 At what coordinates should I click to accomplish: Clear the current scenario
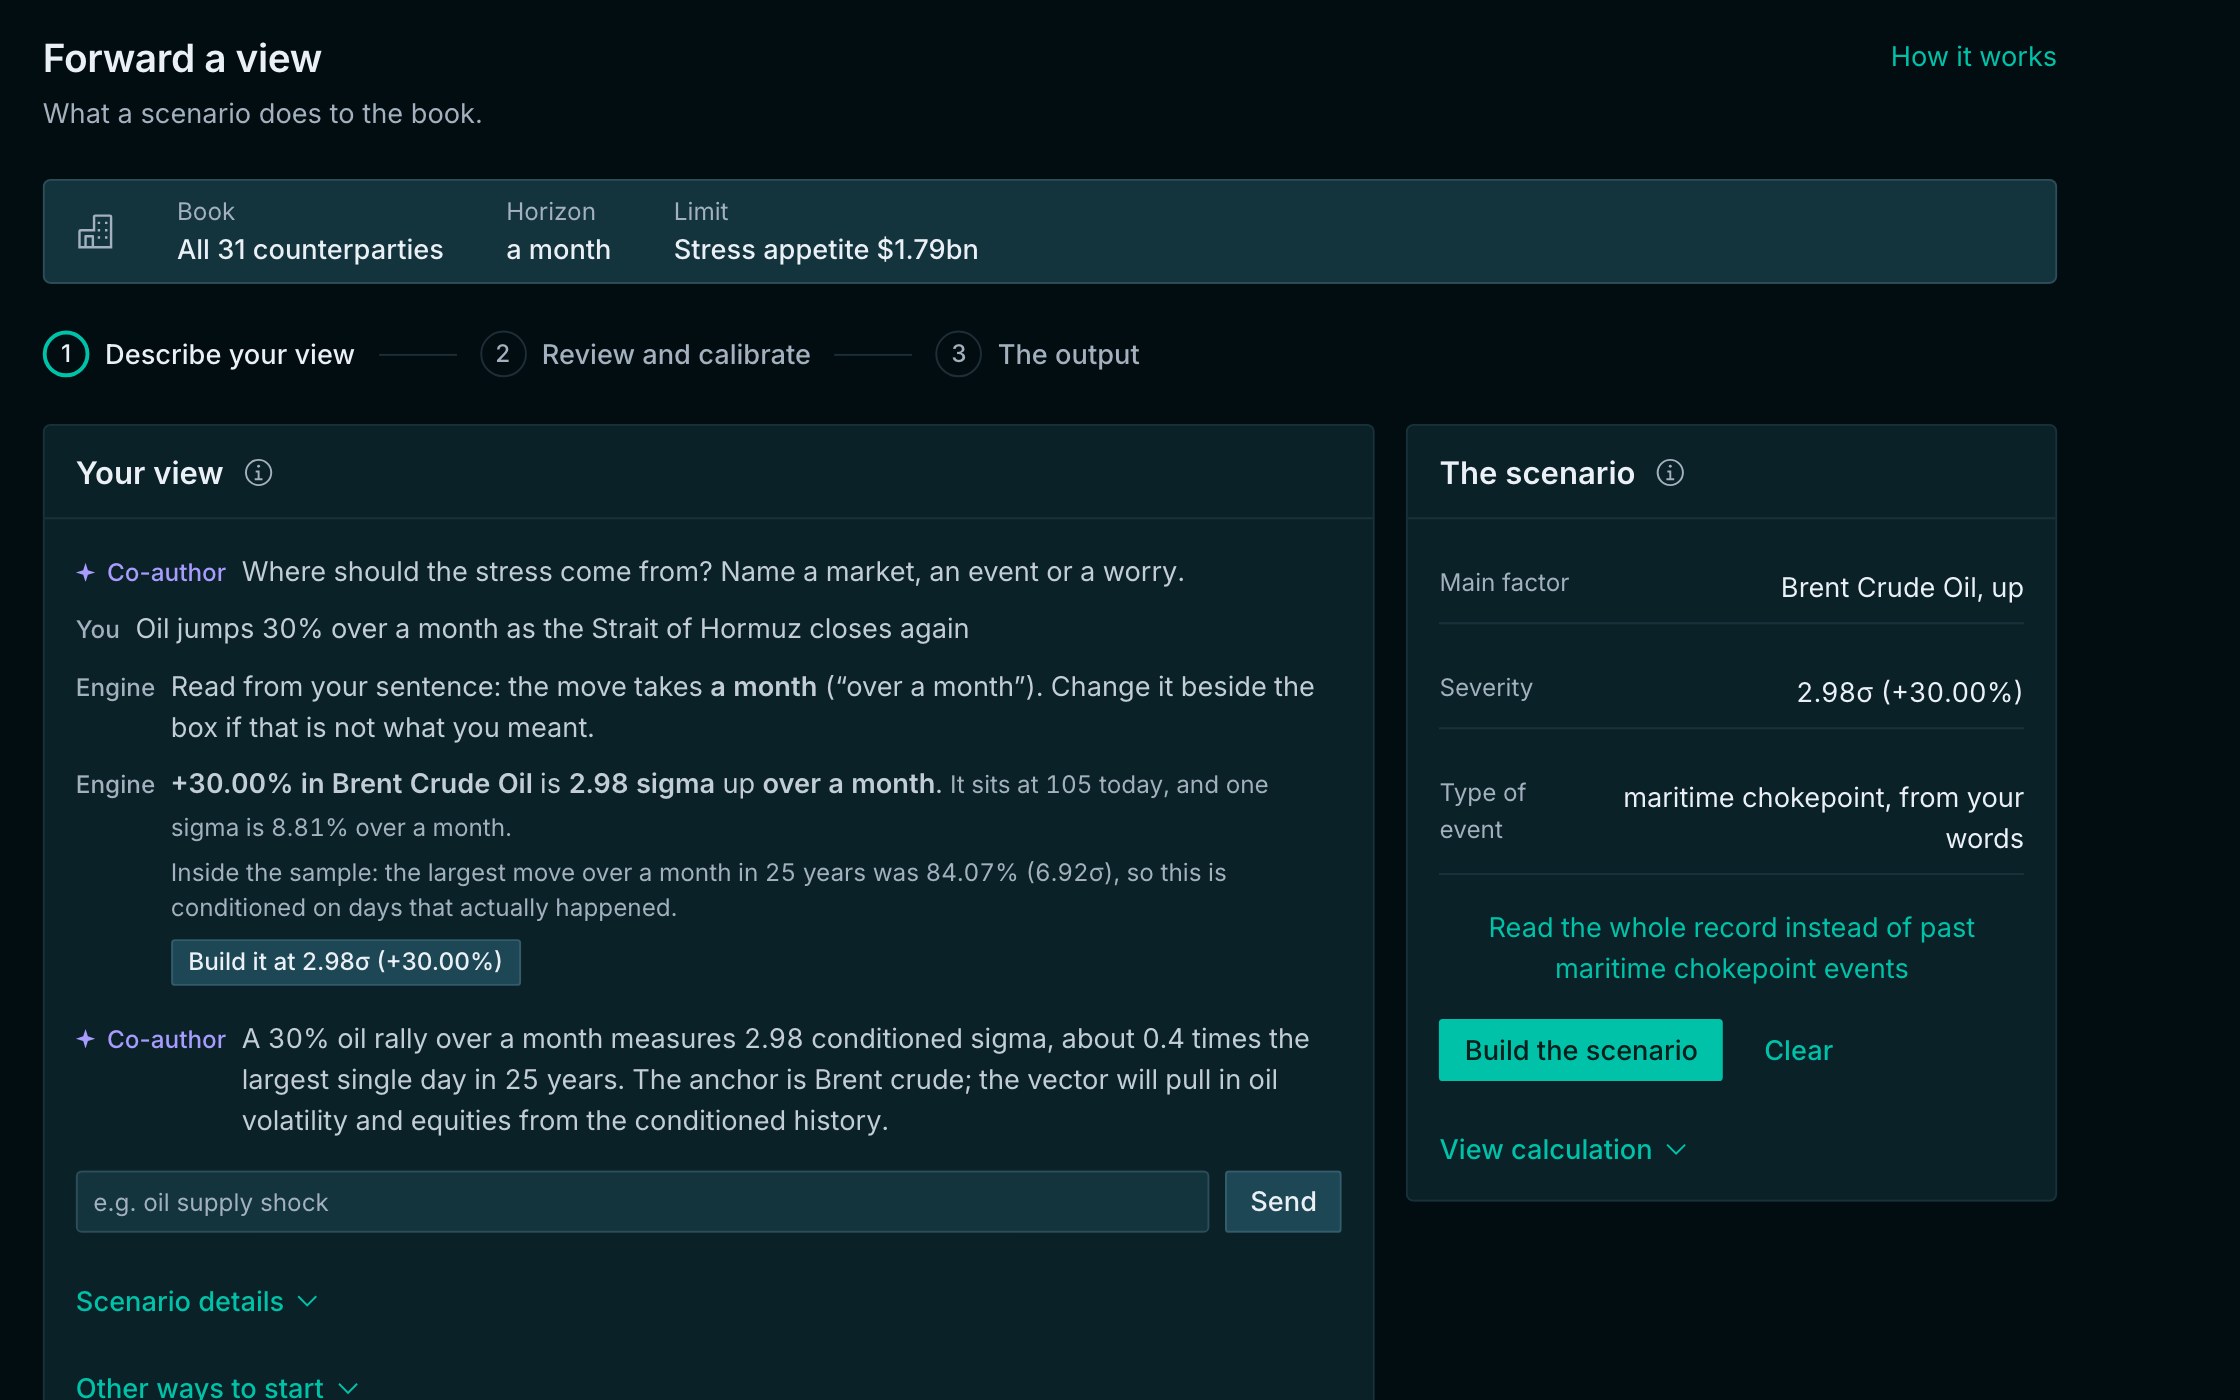1798,1050
